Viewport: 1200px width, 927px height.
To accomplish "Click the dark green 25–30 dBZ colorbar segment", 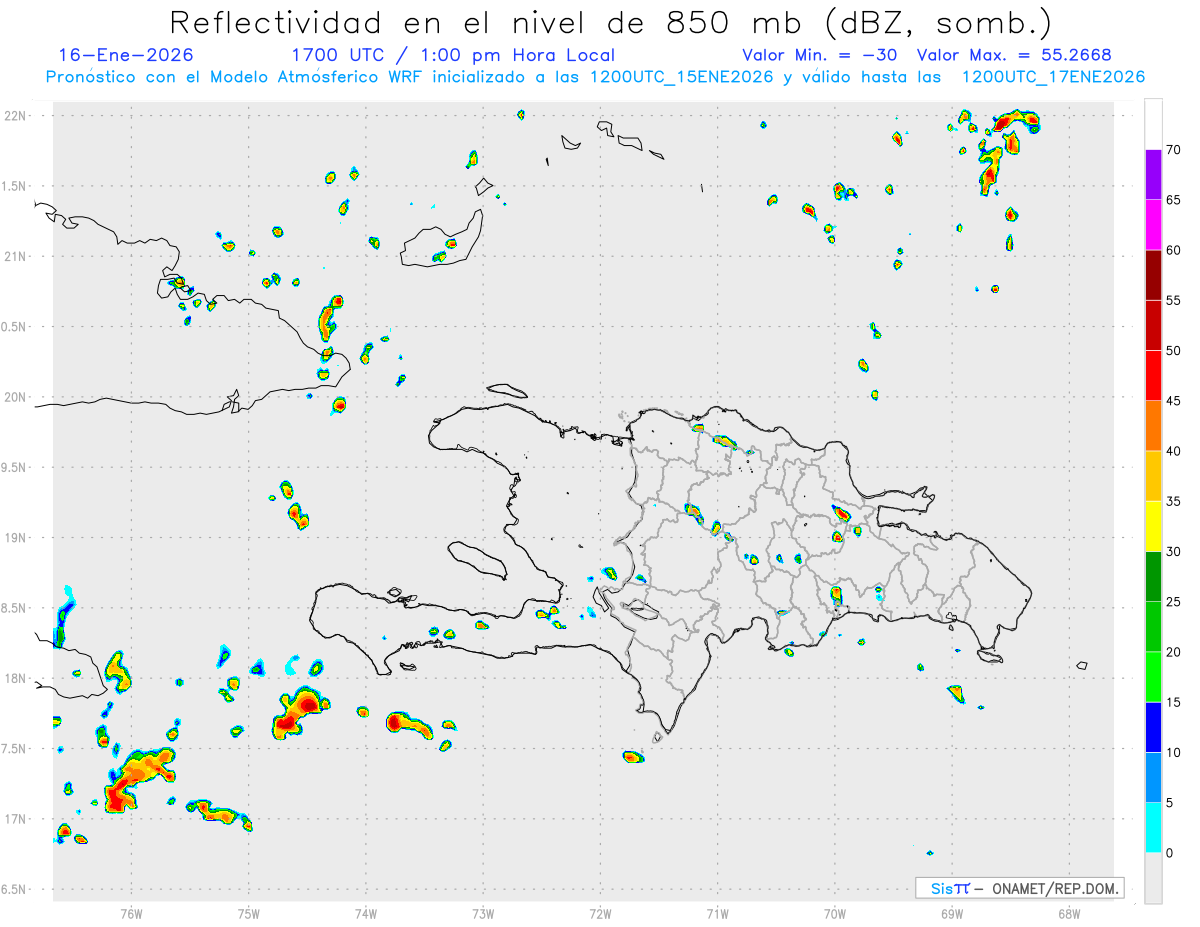I will pyautogui.click(x=1153, y=577).
